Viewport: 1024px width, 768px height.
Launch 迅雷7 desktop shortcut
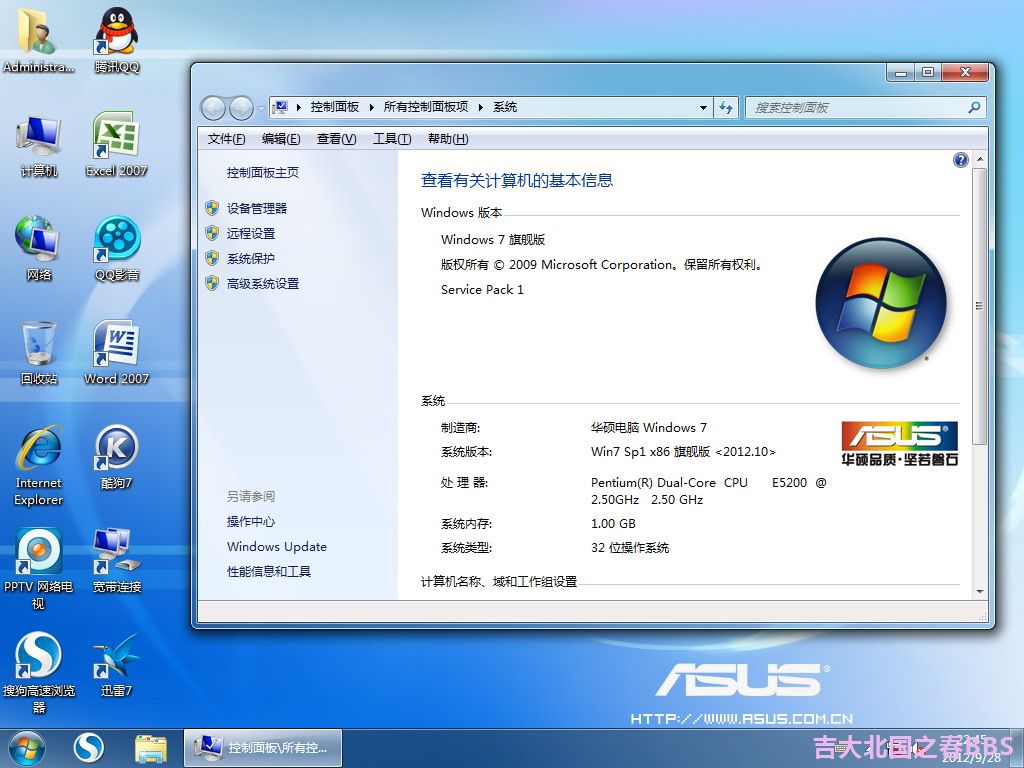coord(117,665)
